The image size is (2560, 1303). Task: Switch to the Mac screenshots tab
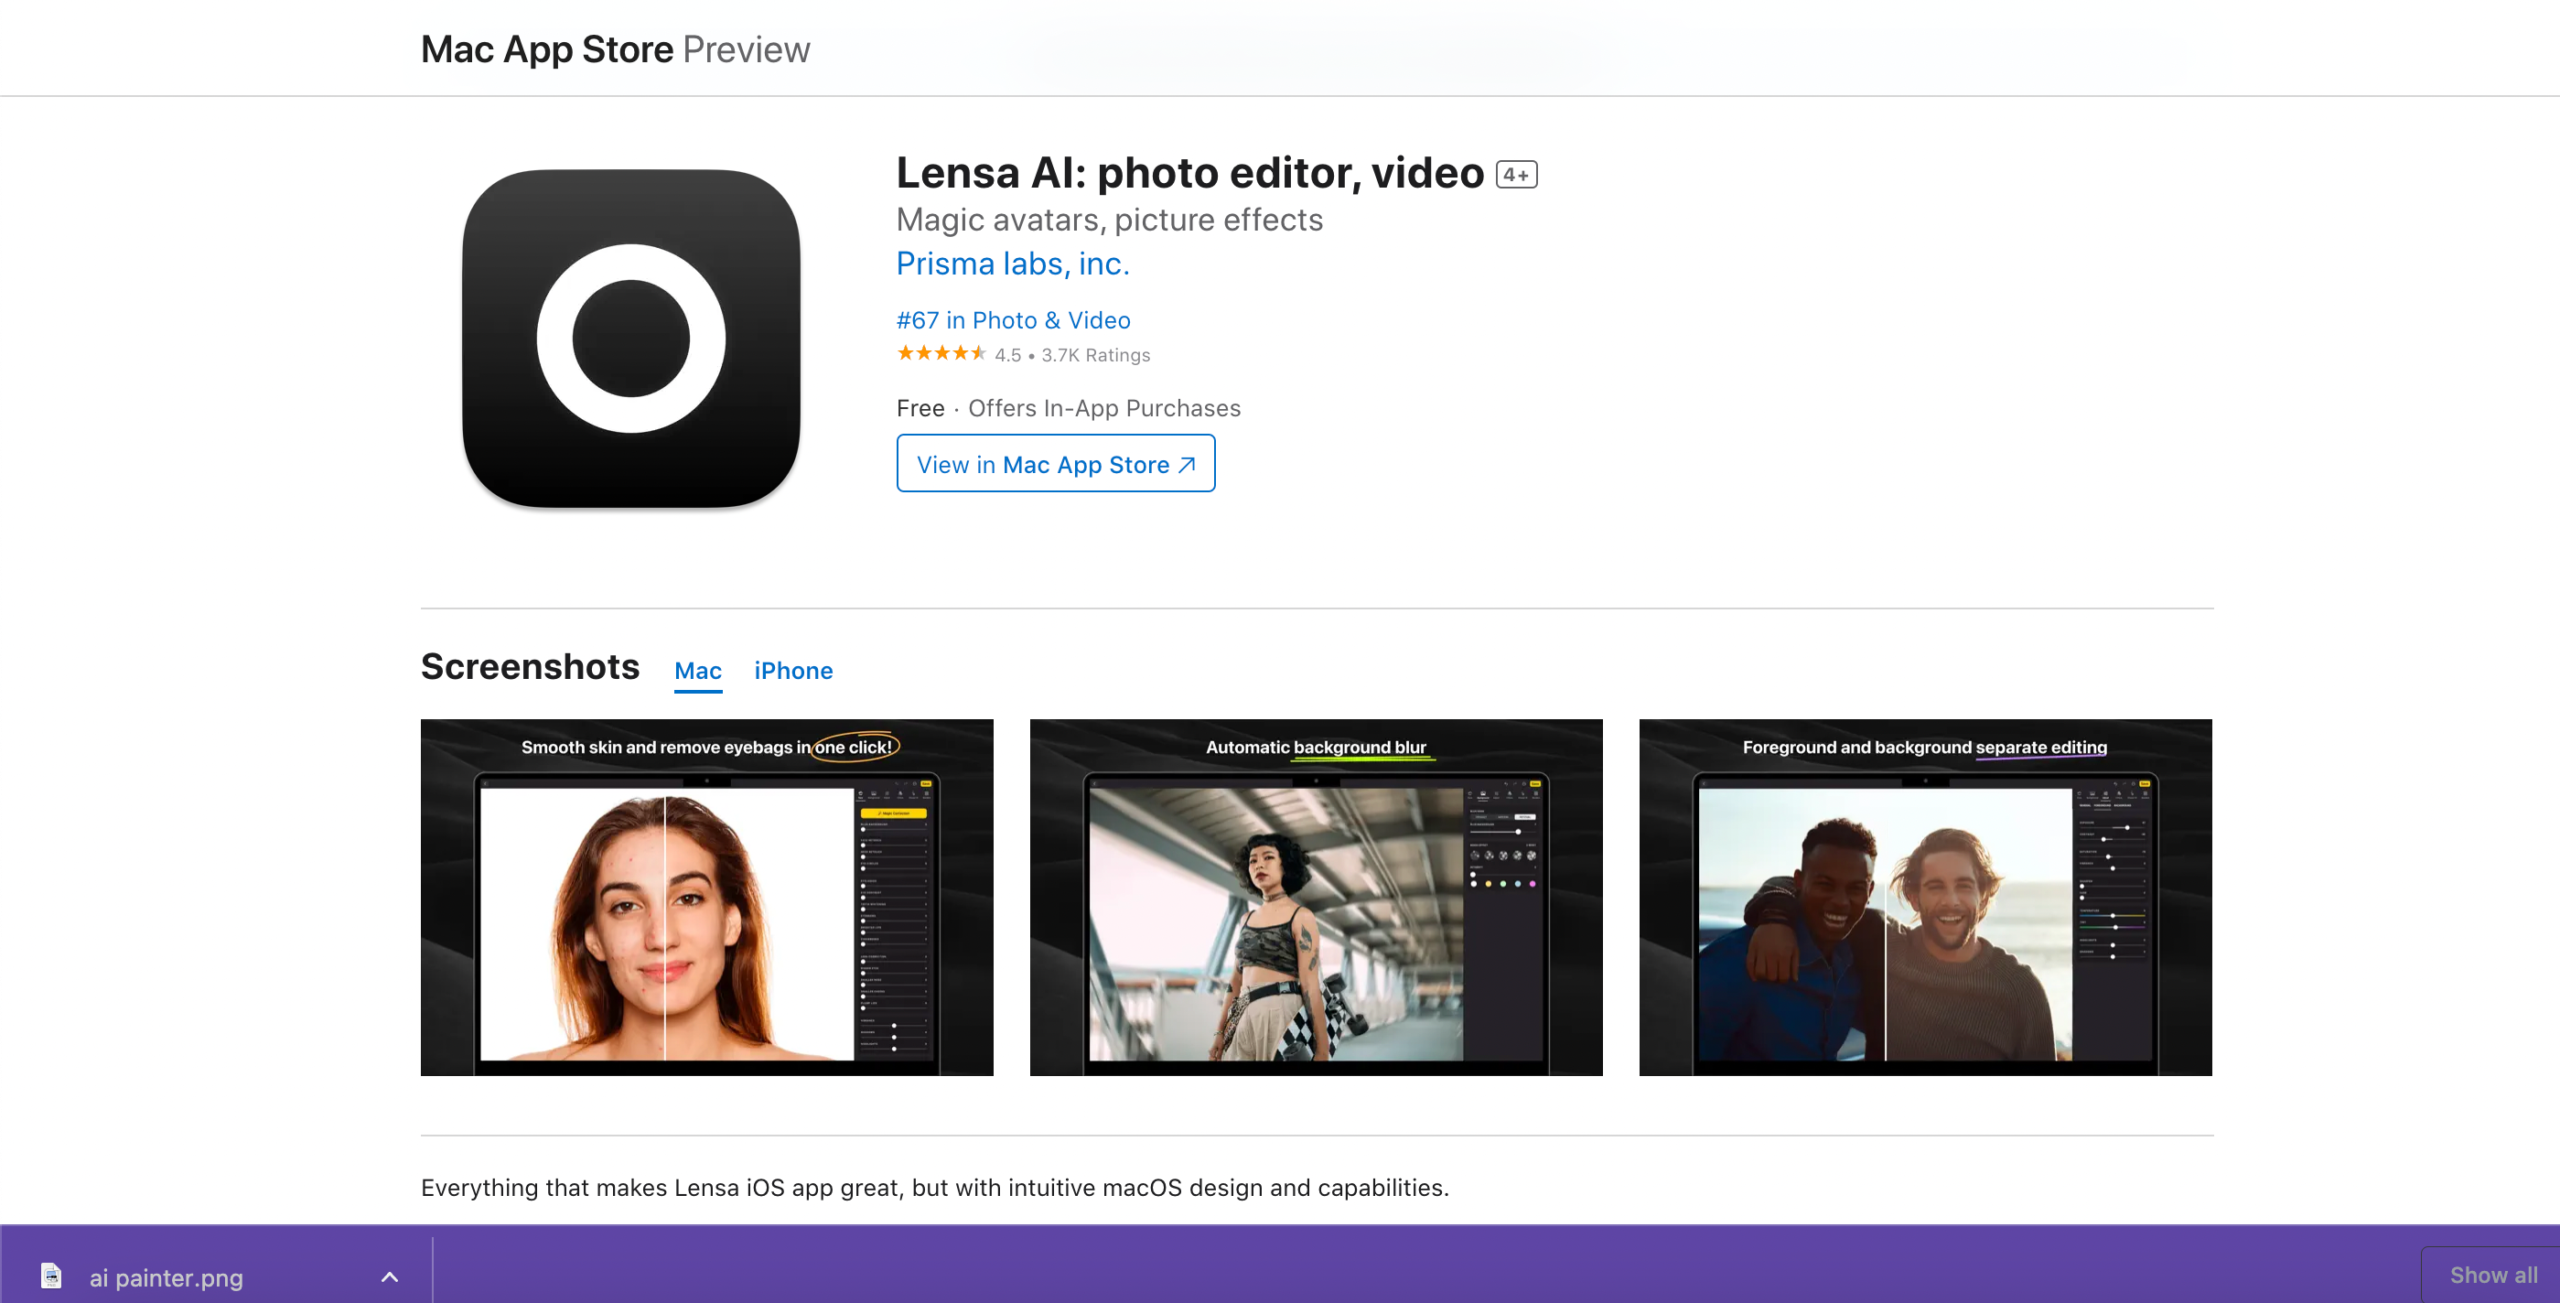(x=698, y=671)
